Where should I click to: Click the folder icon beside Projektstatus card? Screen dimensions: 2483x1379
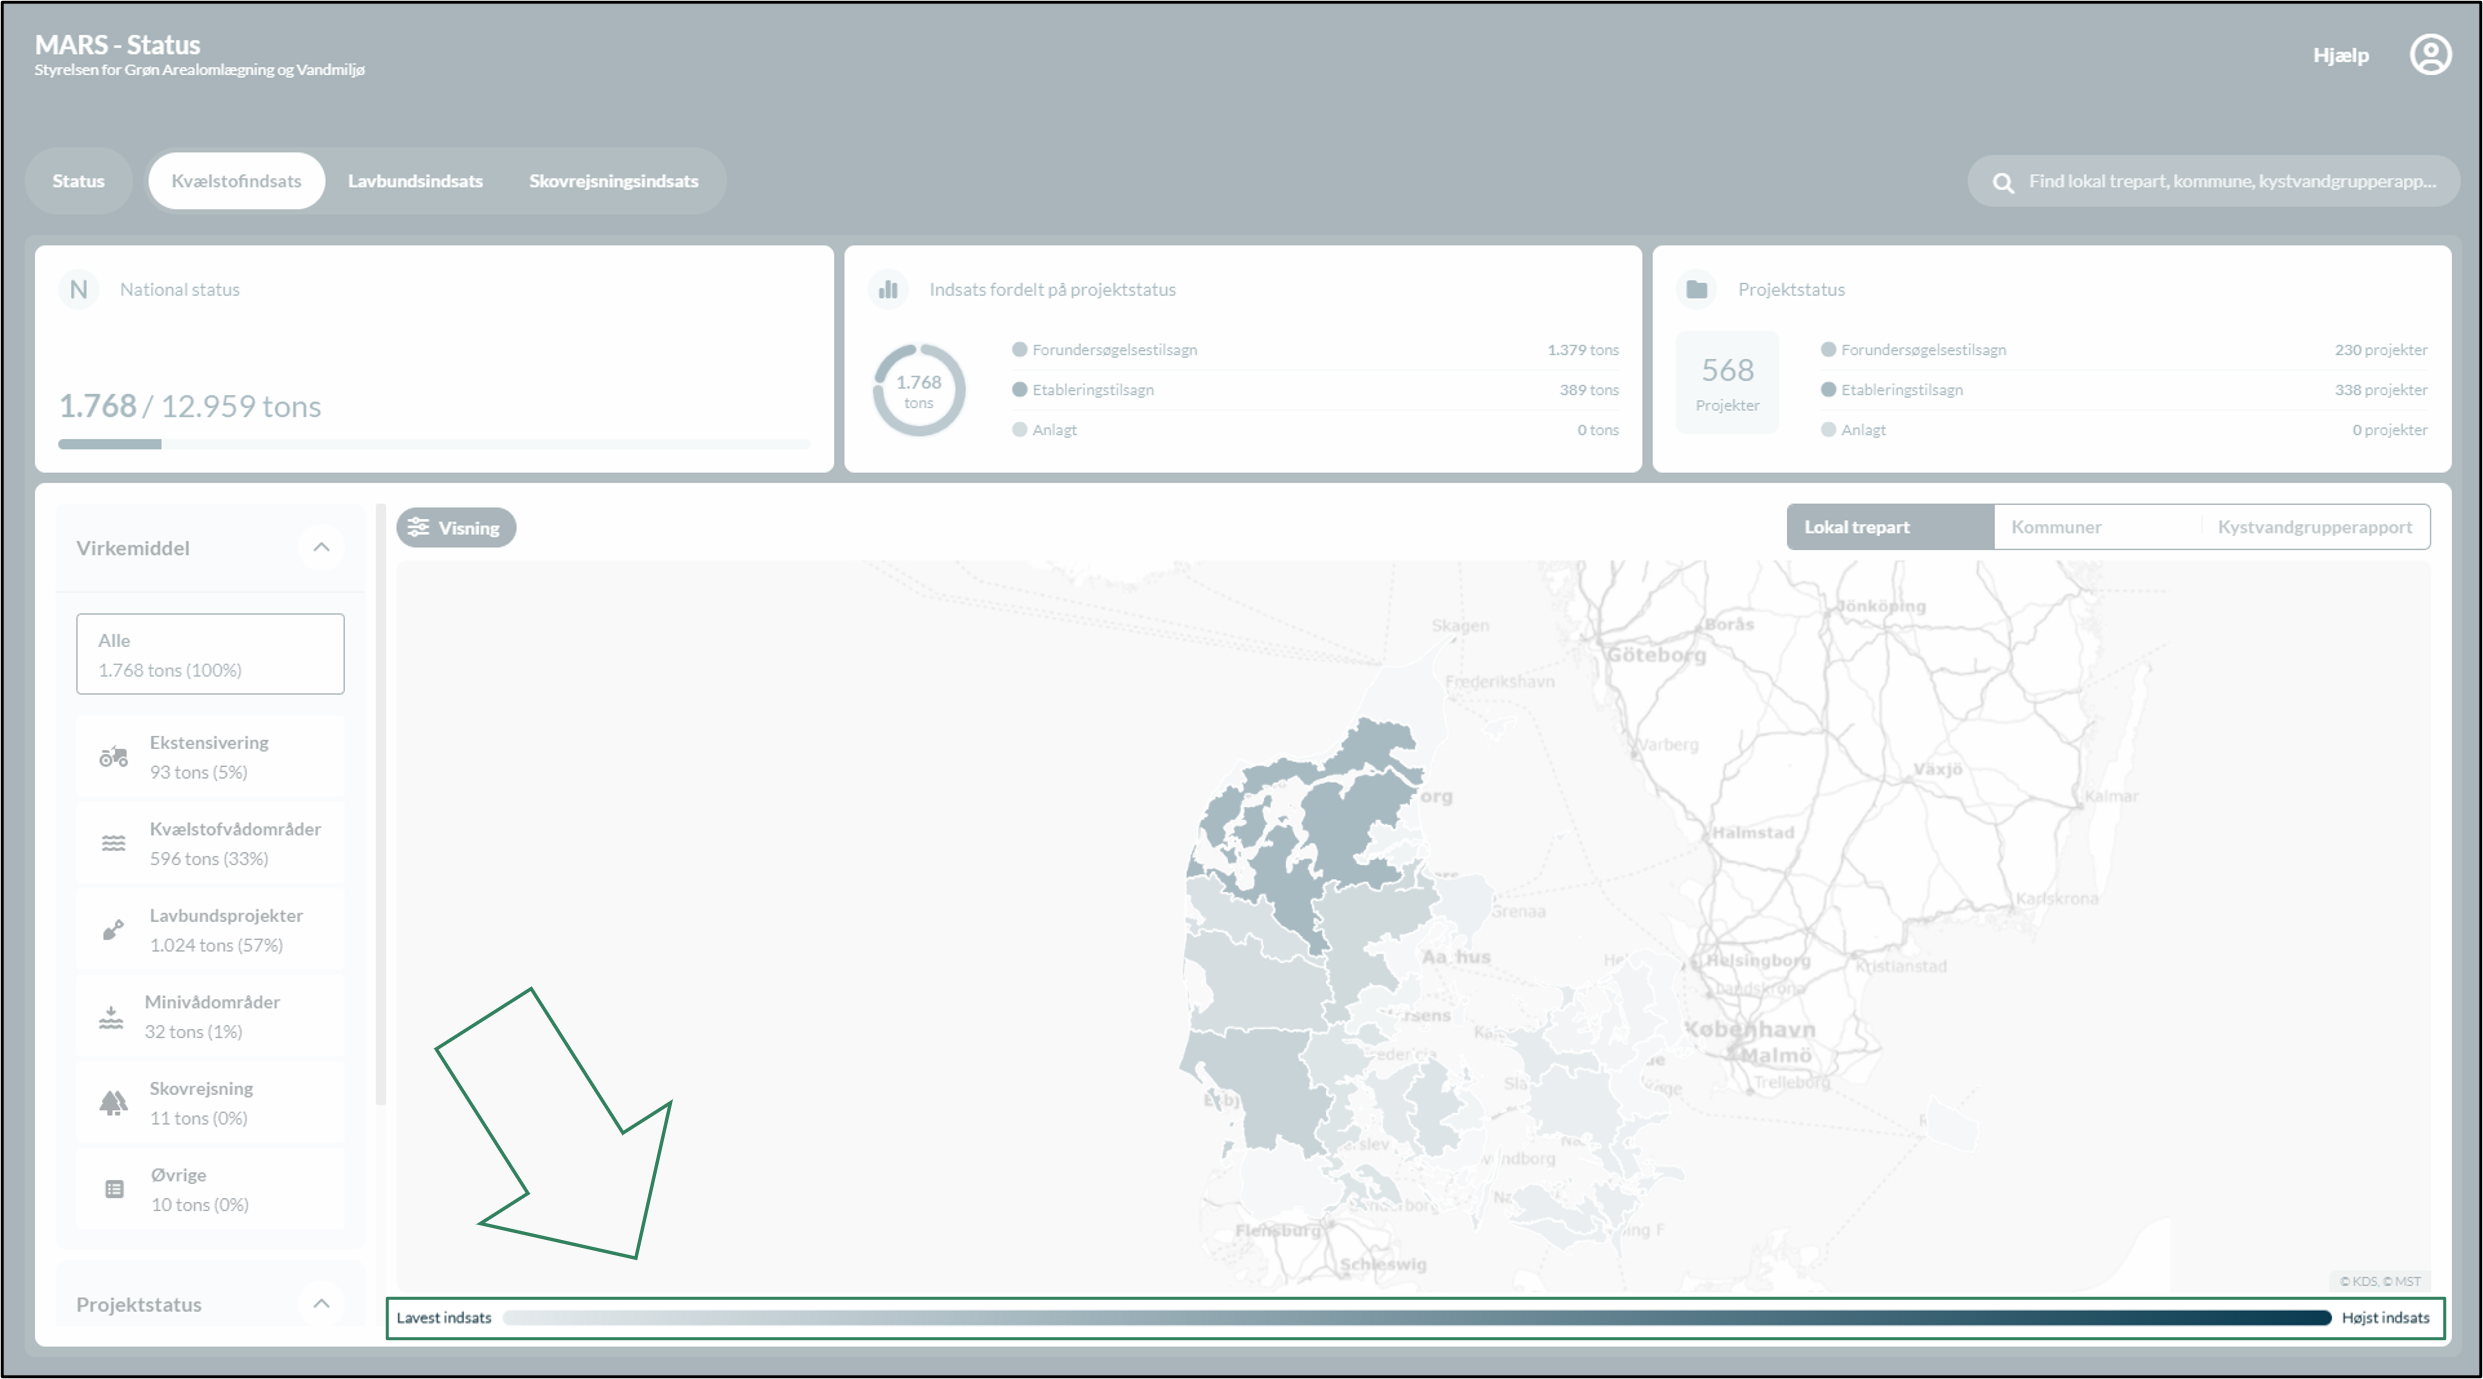tap(1697, 289)
